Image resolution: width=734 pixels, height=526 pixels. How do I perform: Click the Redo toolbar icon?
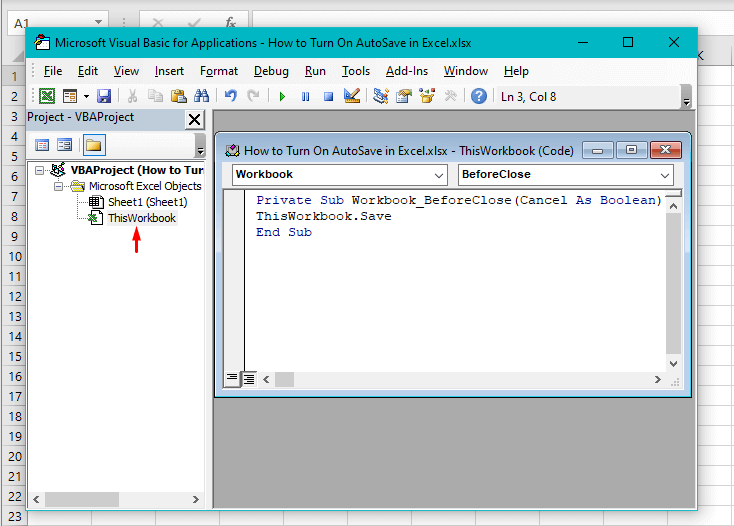tap(253, 96)
